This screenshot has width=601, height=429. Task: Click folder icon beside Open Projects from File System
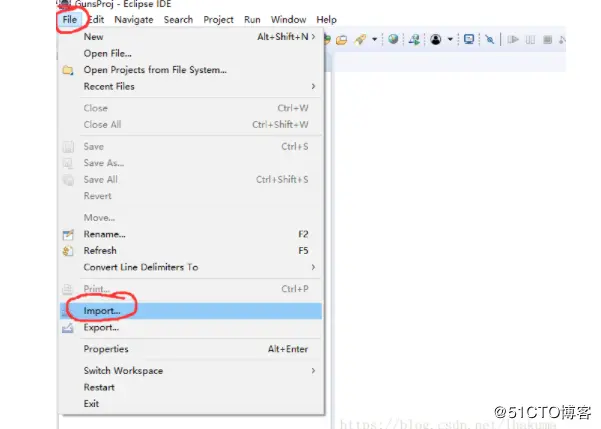68,70
